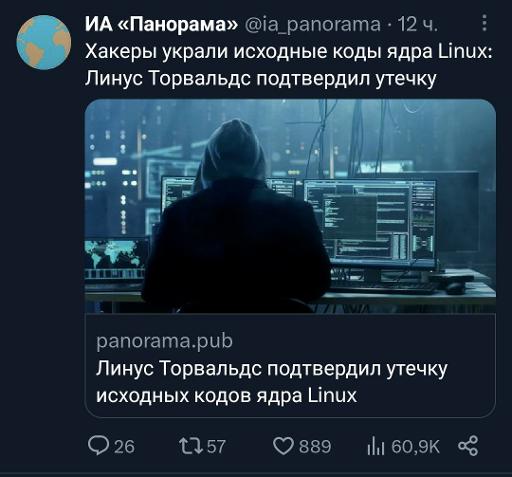Click the 889 likes count

coord(315,447)
